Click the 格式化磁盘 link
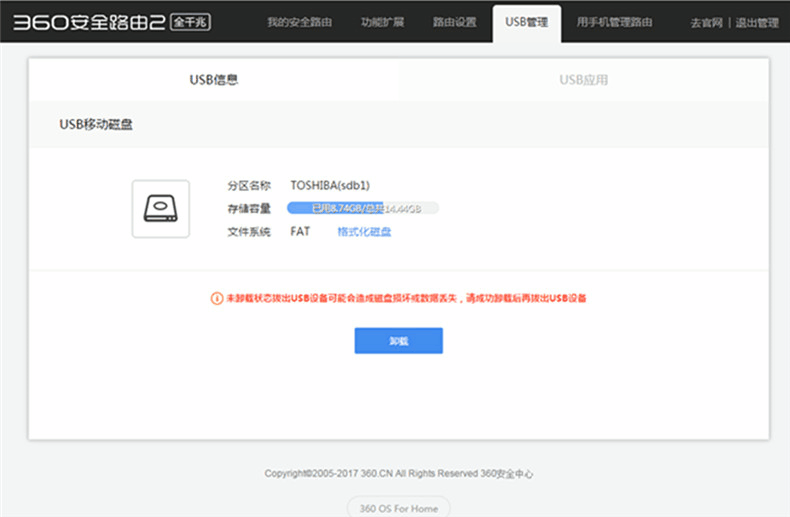This screenshot has width=790, height=517. (364, 232)
